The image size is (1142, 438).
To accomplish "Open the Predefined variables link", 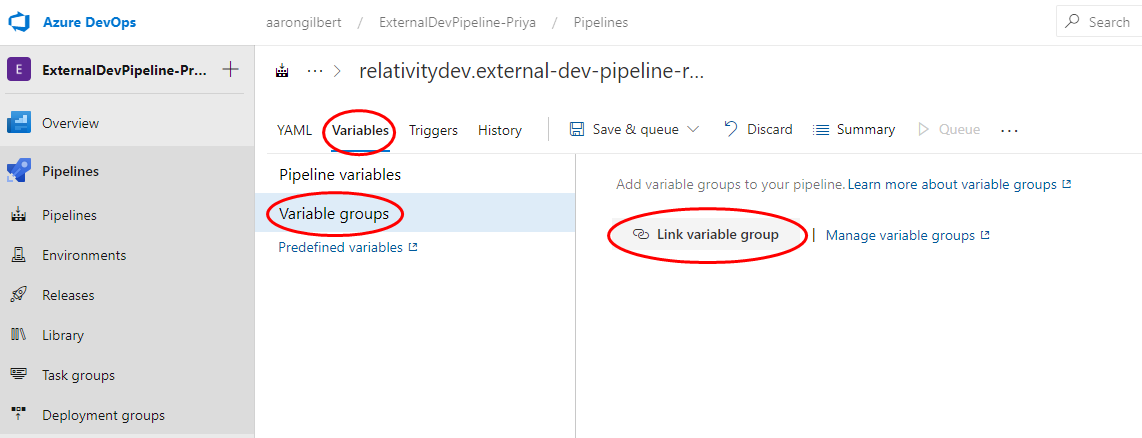I will tap(340, 247).
